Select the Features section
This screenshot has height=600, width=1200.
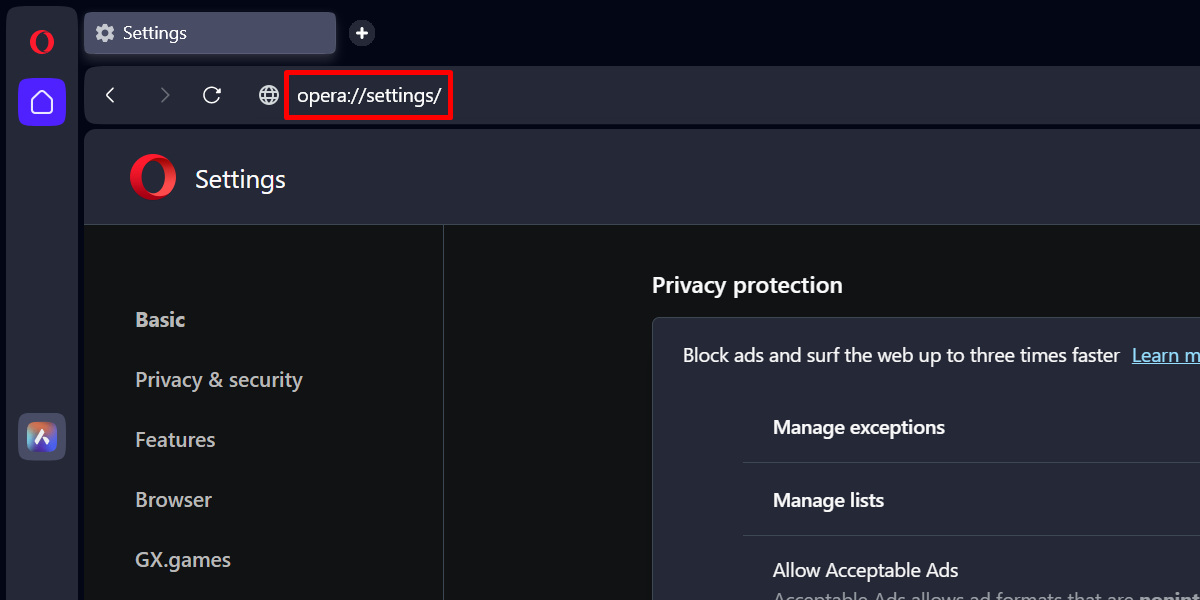(175, 439)
